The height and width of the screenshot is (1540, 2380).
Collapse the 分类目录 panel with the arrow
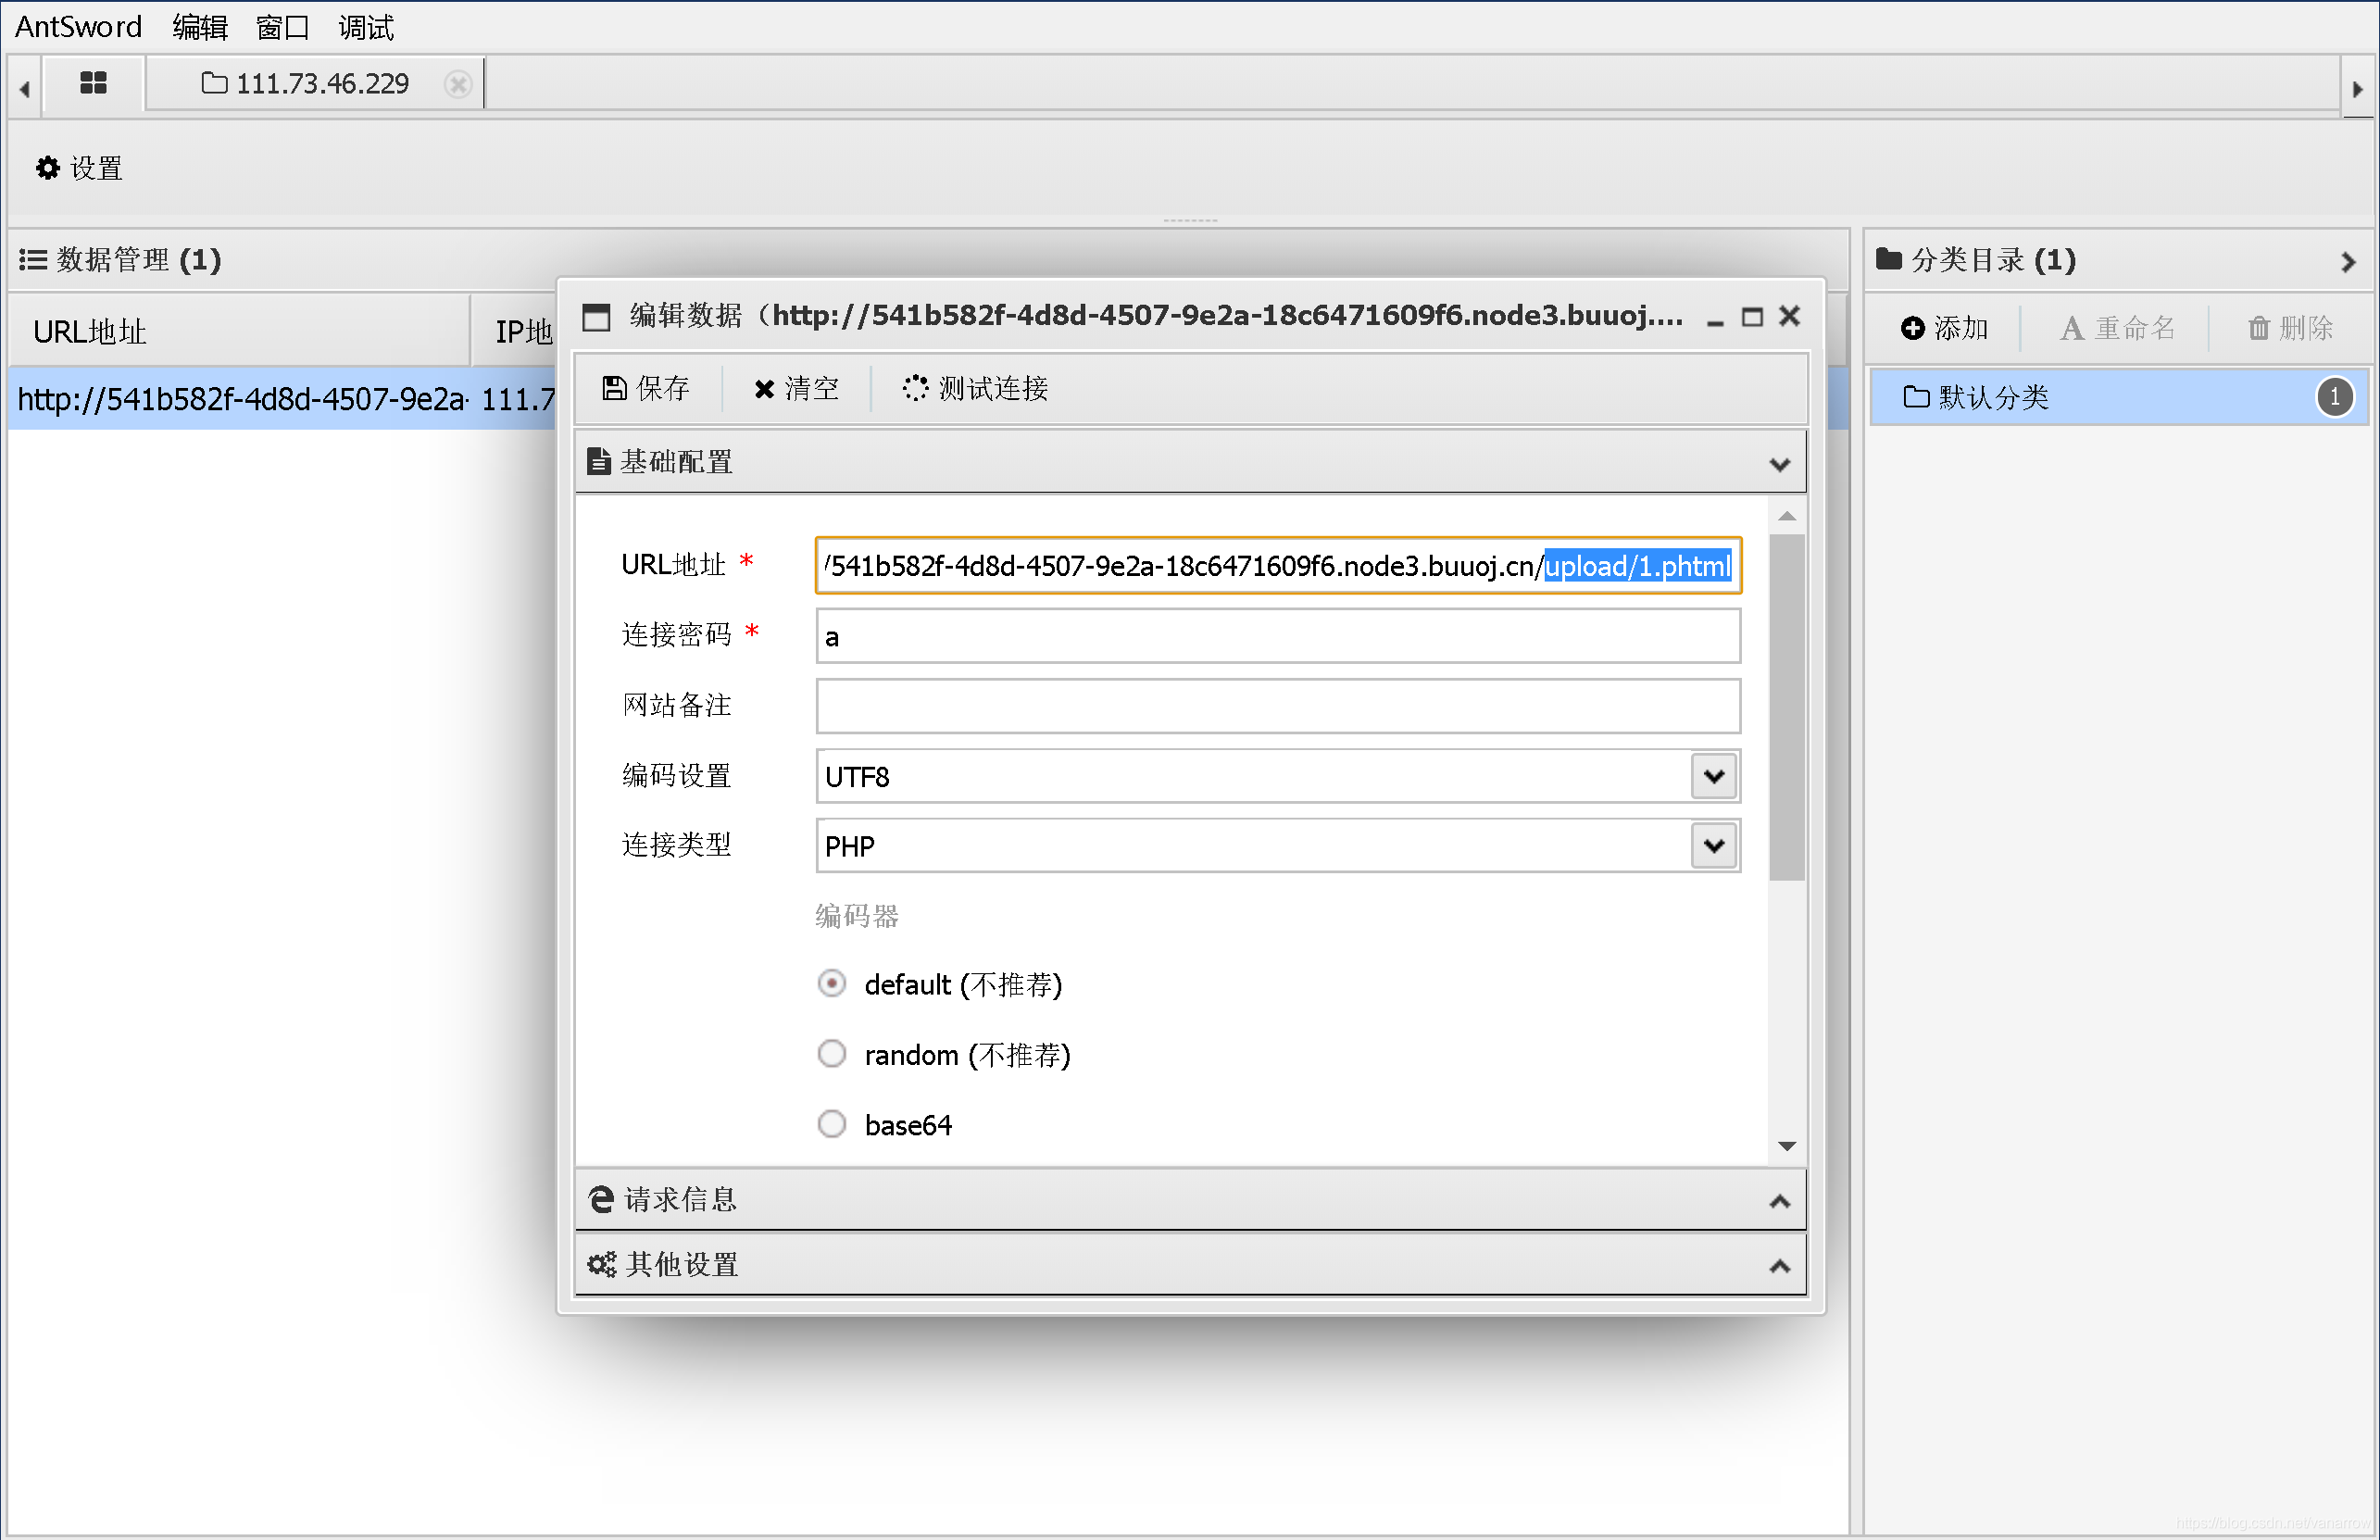tap(2348, 262)
